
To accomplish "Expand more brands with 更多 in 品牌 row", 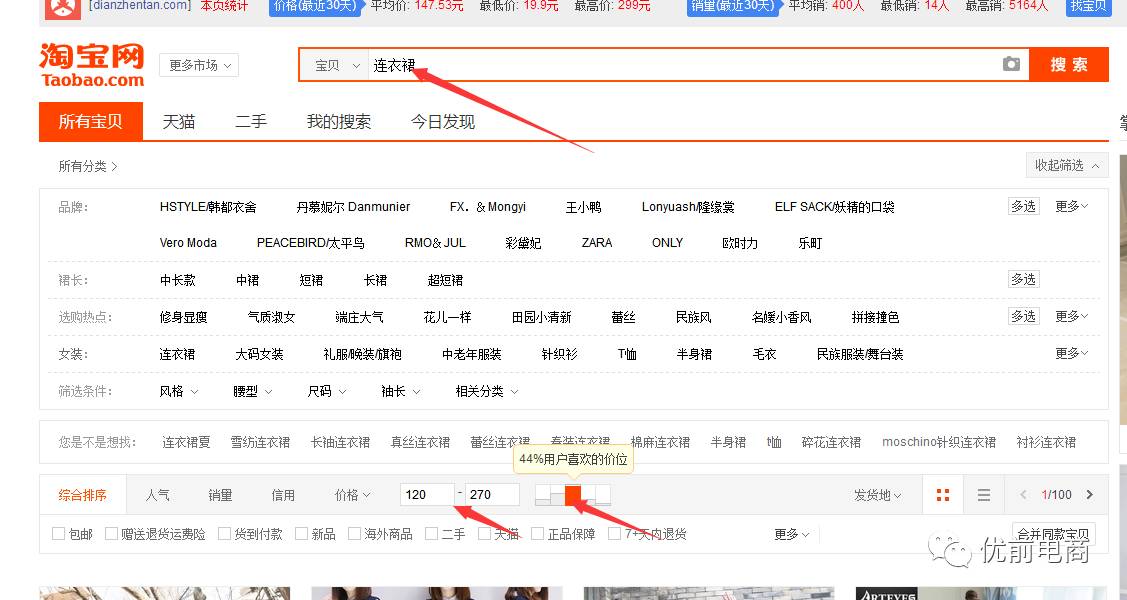I will [1072, 206].
